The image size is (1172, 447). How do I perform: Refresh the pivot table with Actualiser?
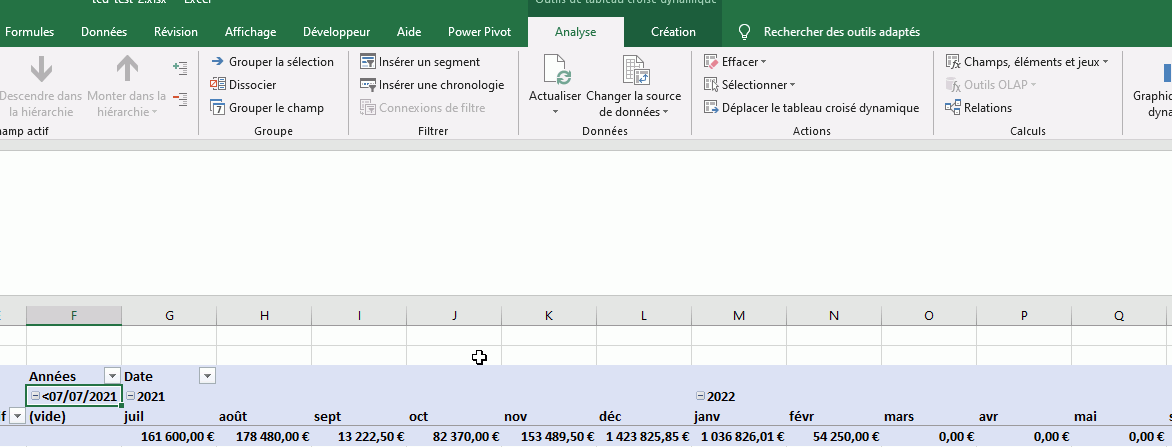coord(555,72)
